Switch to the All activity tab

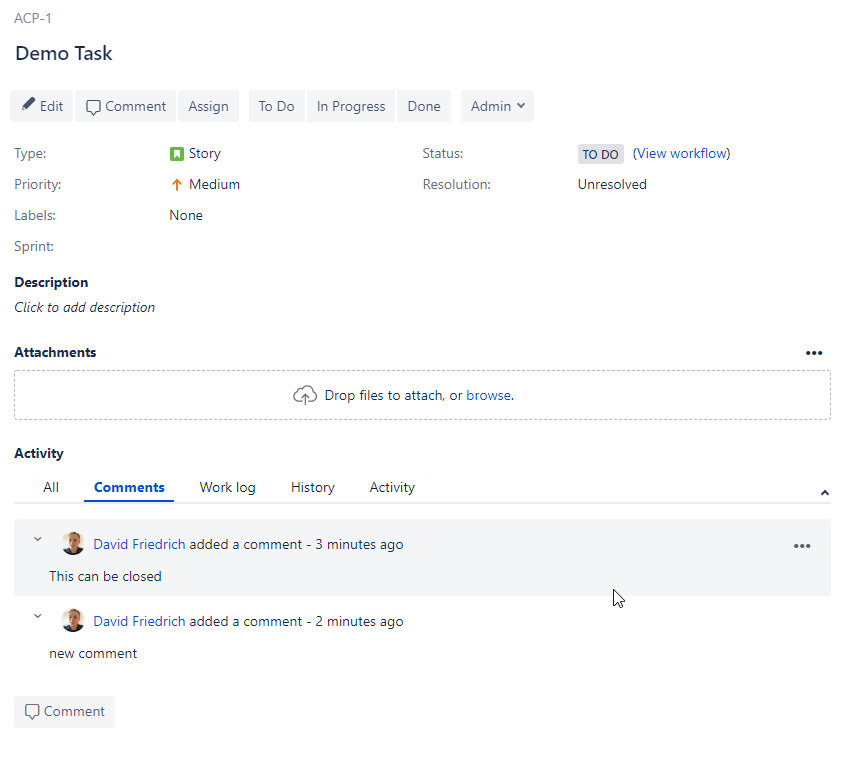pos(51,487)
